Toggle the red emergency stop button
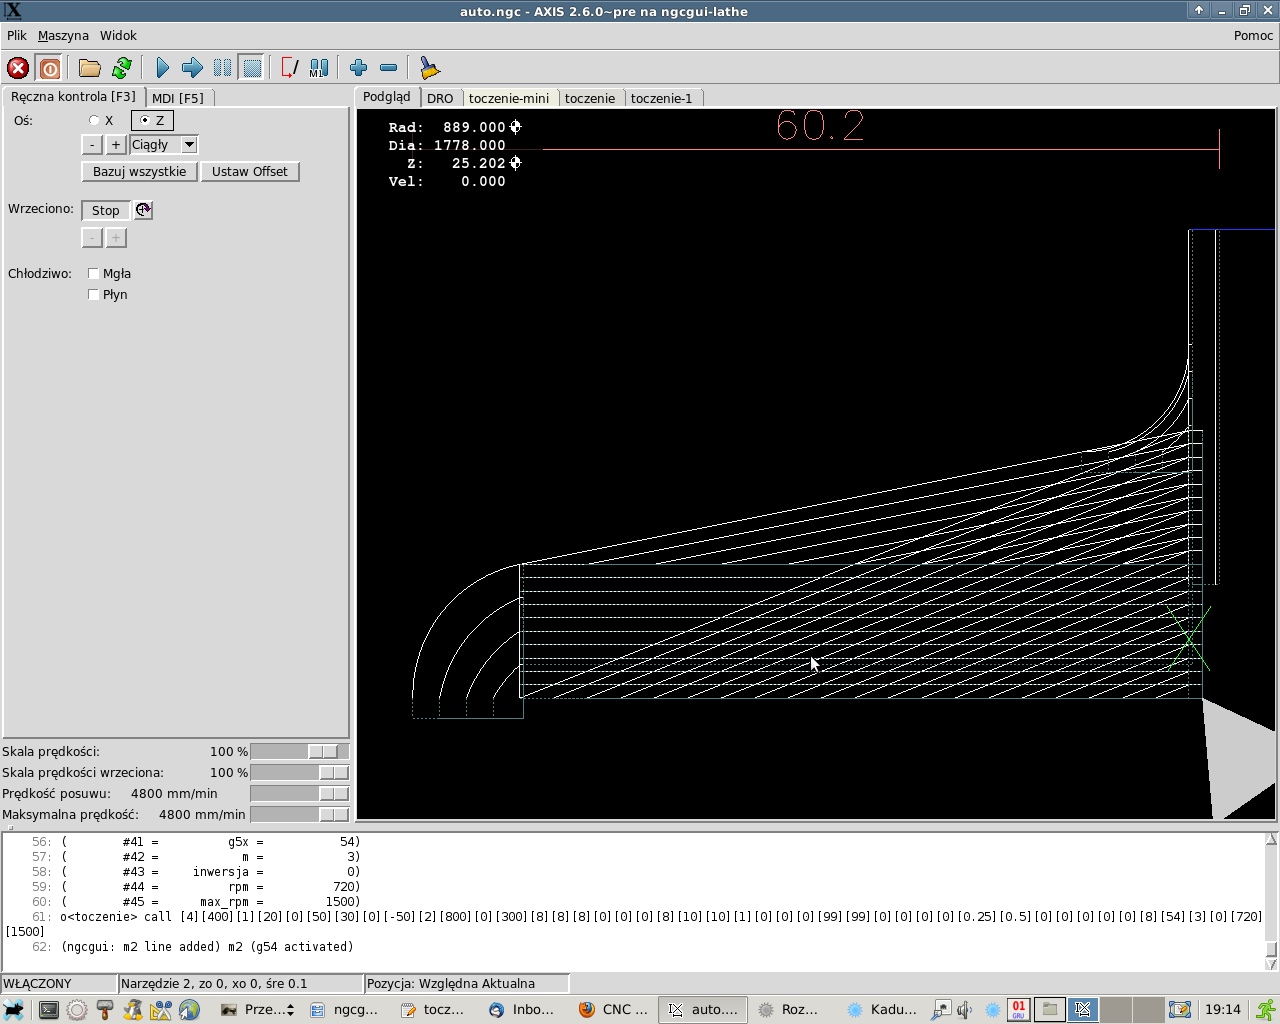1280x1024 pixels. point(18,68)
